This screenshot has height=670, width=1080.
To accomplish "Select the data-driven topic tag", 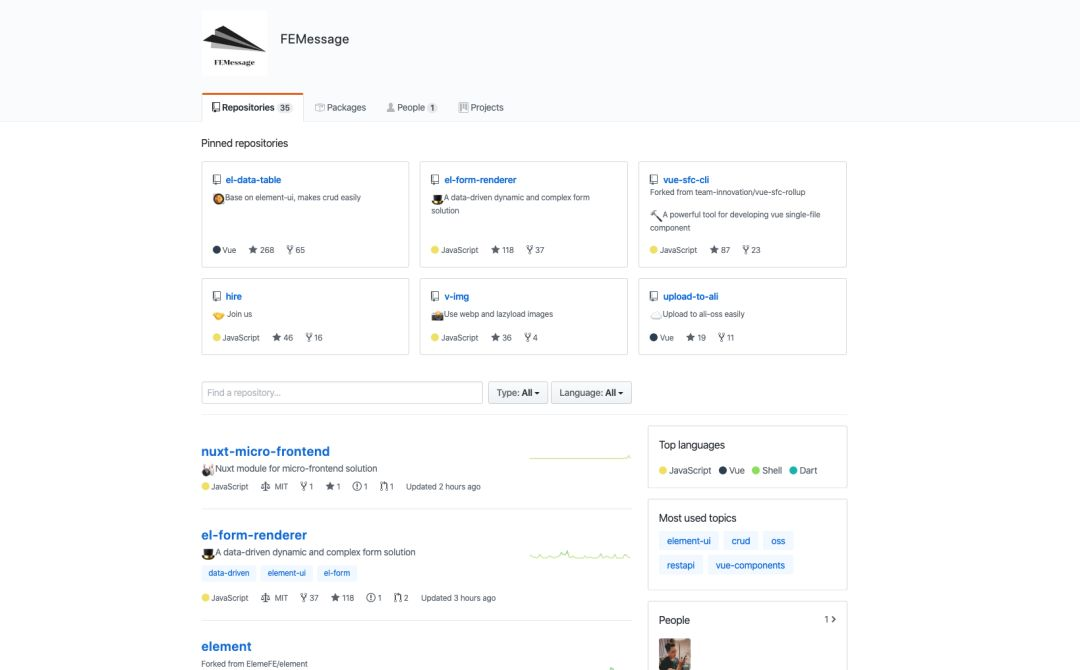I will pos(229,573).
